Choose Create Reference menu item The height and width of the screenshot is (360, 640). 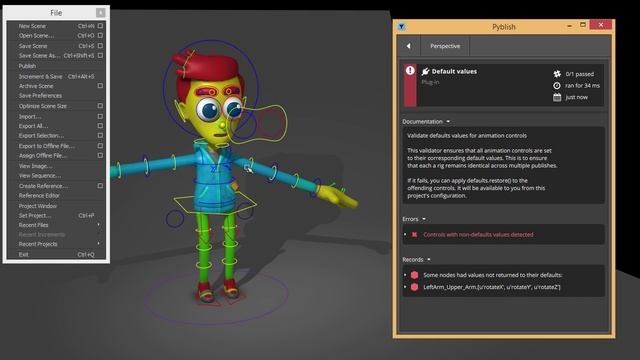43,186
